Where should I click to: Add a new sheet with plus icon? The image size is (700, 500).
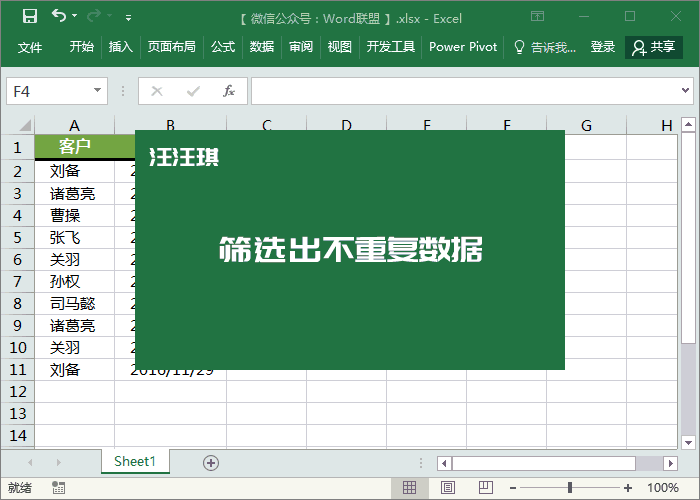pyautogui.click(x=211, y=463)
